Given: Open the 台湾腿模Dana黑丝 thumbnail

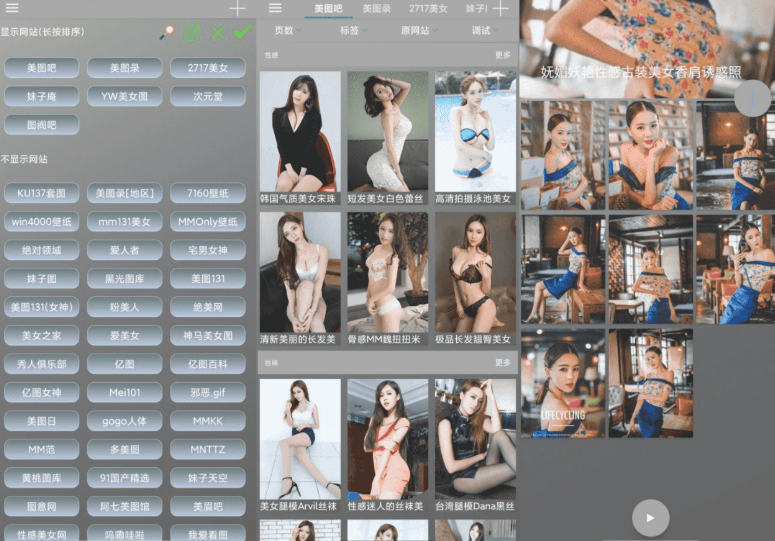Looking at the screenshot, I should point(475,445).
